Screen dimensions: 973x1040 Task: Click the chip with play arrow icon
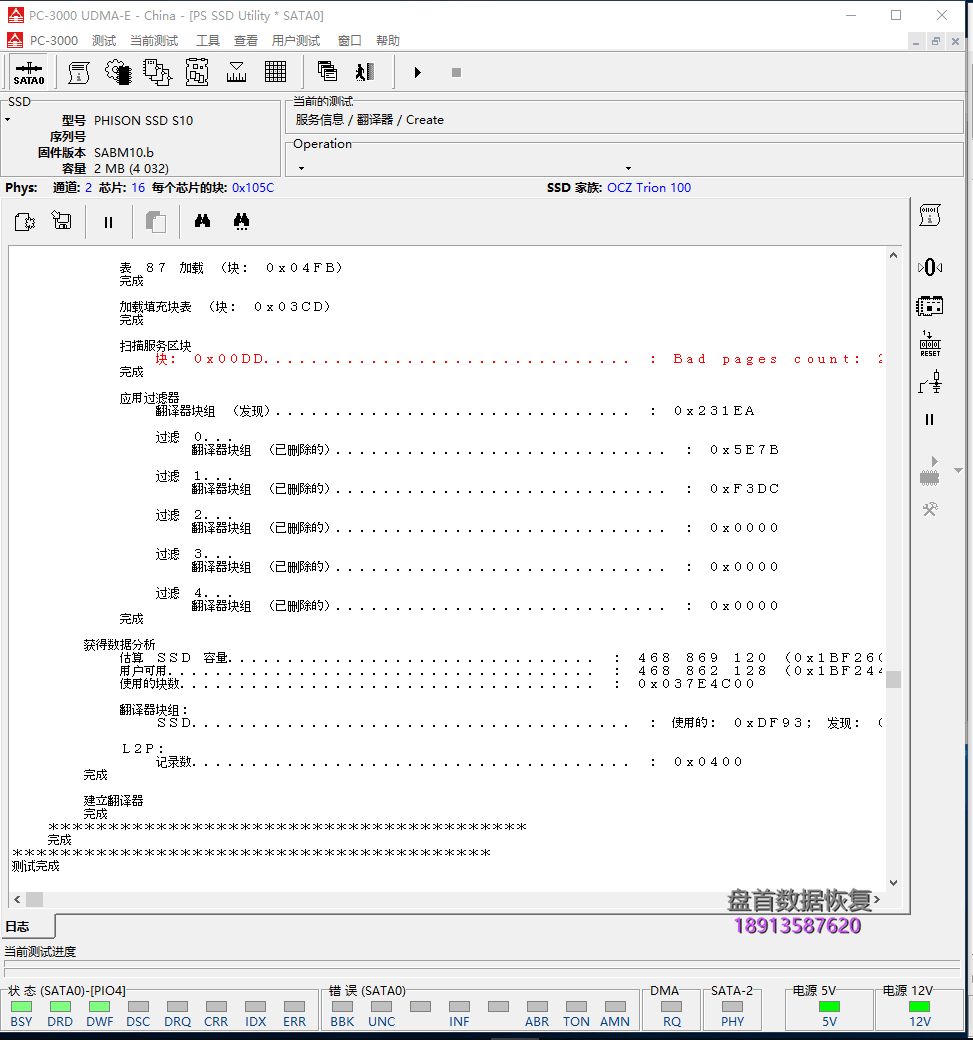[930, 472]
